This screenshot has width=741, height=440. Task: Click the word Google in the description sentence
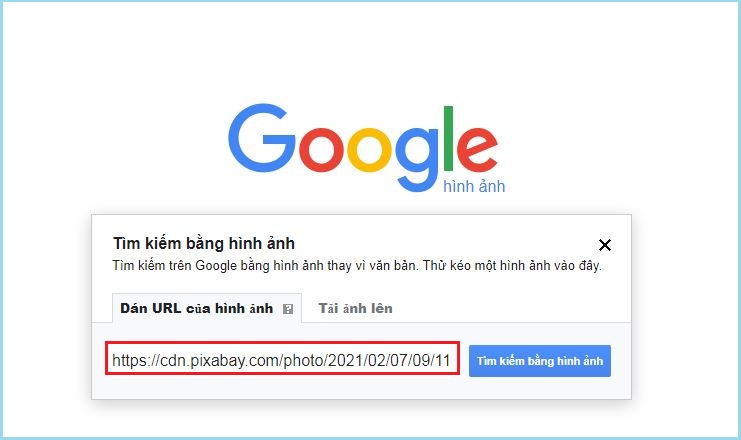[x=215, y=266]
